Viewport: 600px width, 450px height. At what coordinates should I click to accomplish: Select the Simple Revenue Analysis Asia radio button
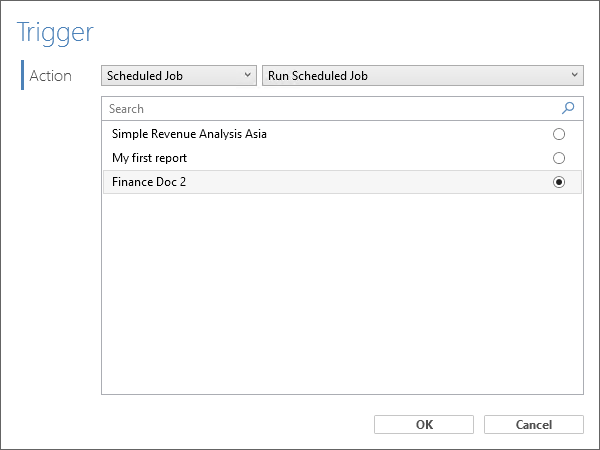pos(559,134)
